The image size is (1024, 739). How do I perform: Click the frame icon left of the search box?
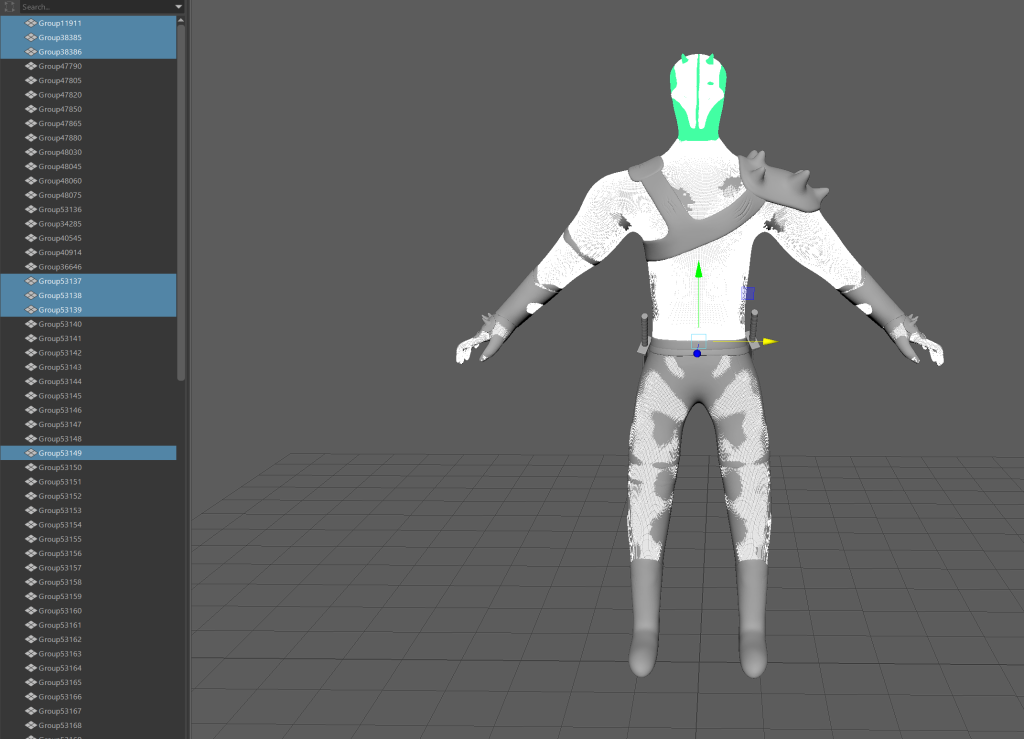[x=10, y=7]
